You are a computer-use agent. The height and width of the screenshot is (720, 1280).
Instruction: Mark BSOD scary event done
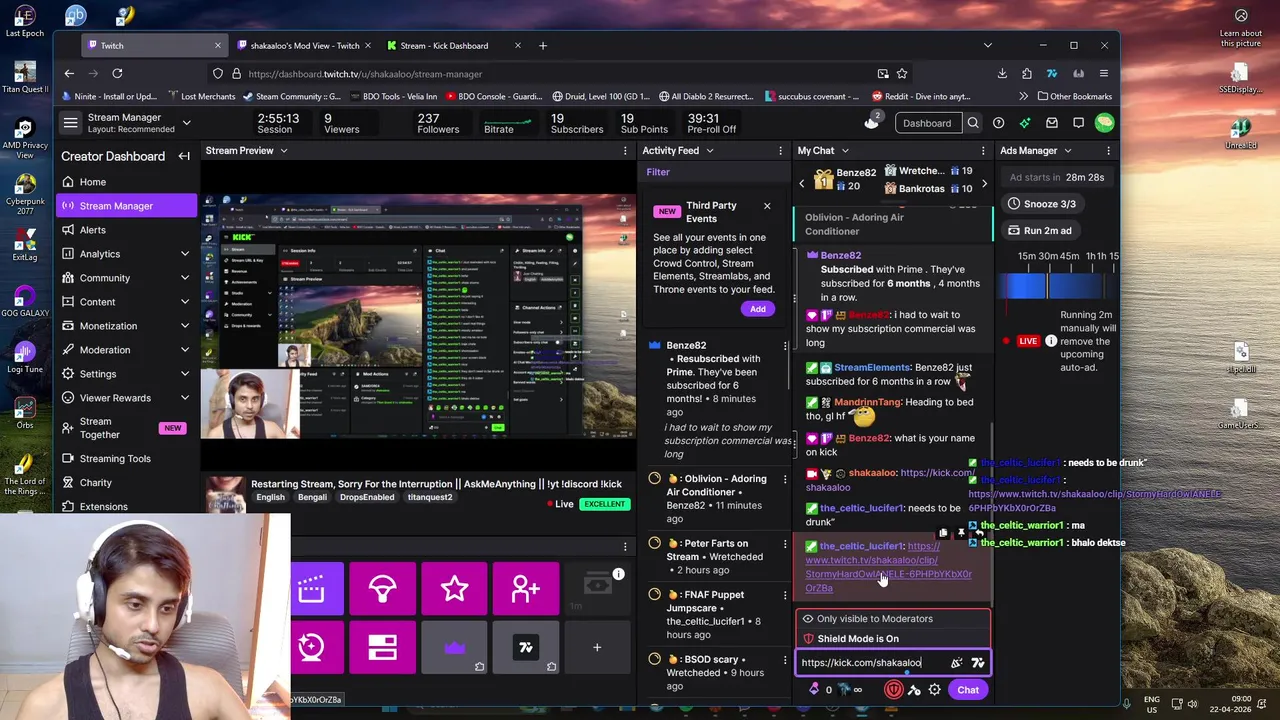coord(655,660)
